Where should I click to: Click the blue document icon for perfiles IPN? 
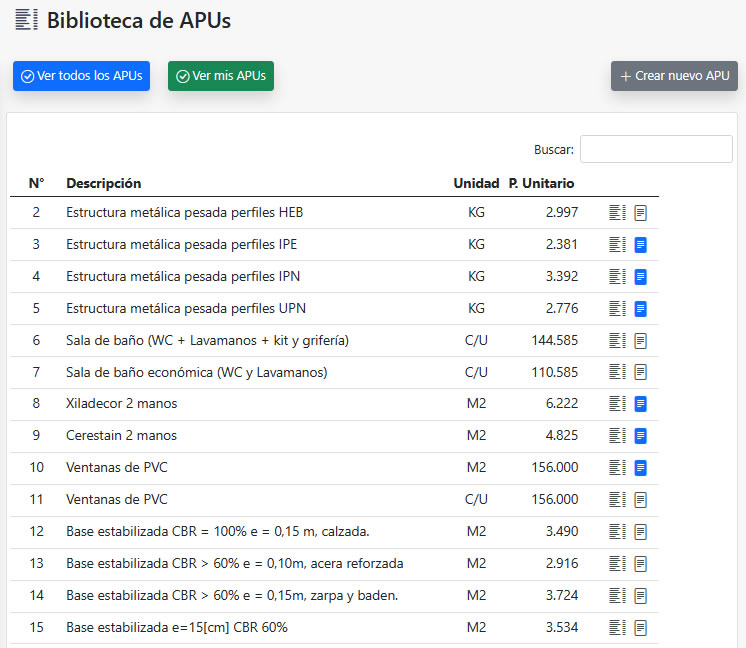pos(640,276)
